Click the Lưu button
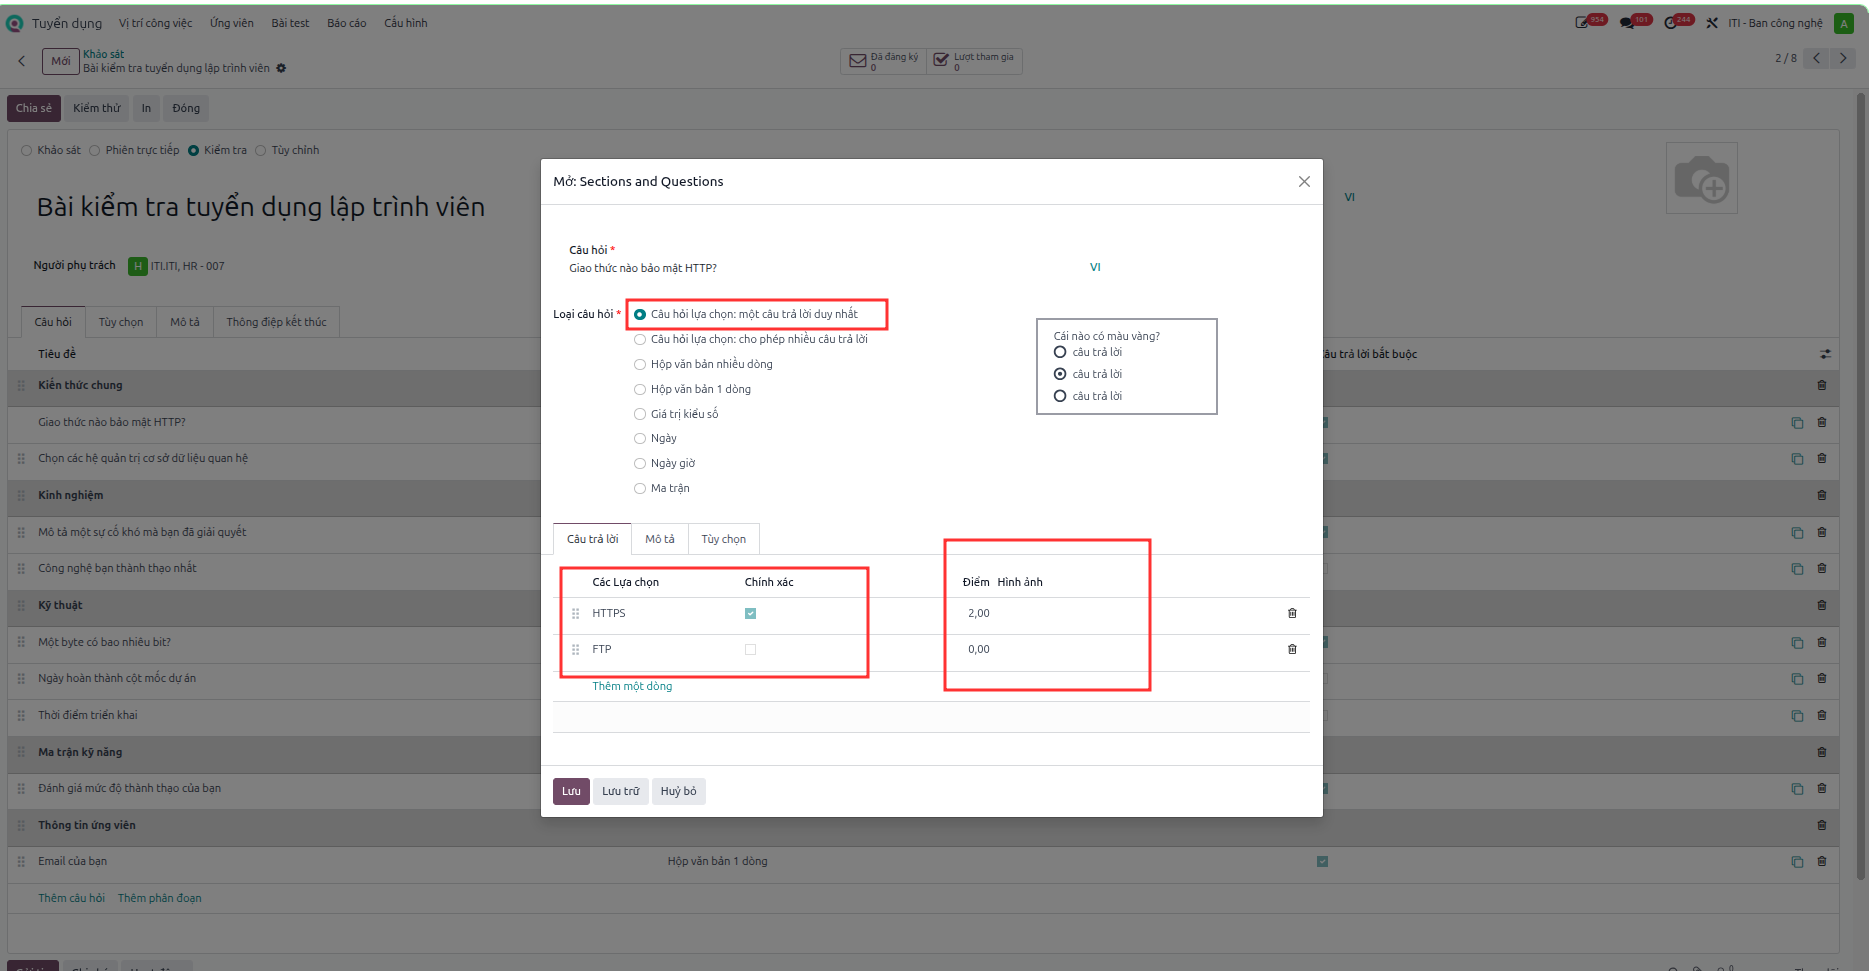The height and width of the screenshot is (971, 1869). [x=571, y=791]
